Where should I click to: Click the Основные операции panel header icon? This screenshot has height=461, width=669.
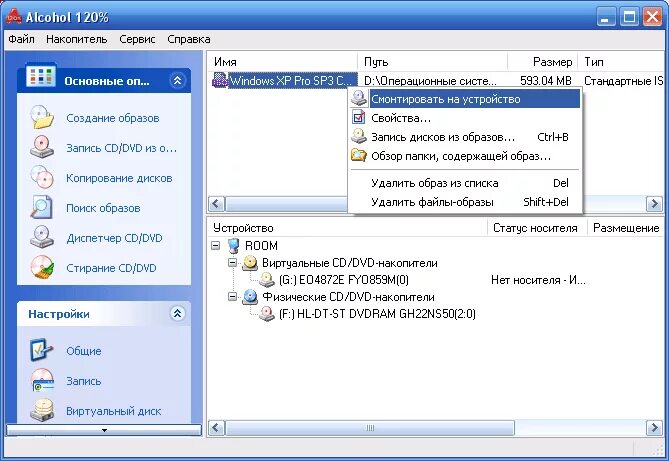(41, 76)
